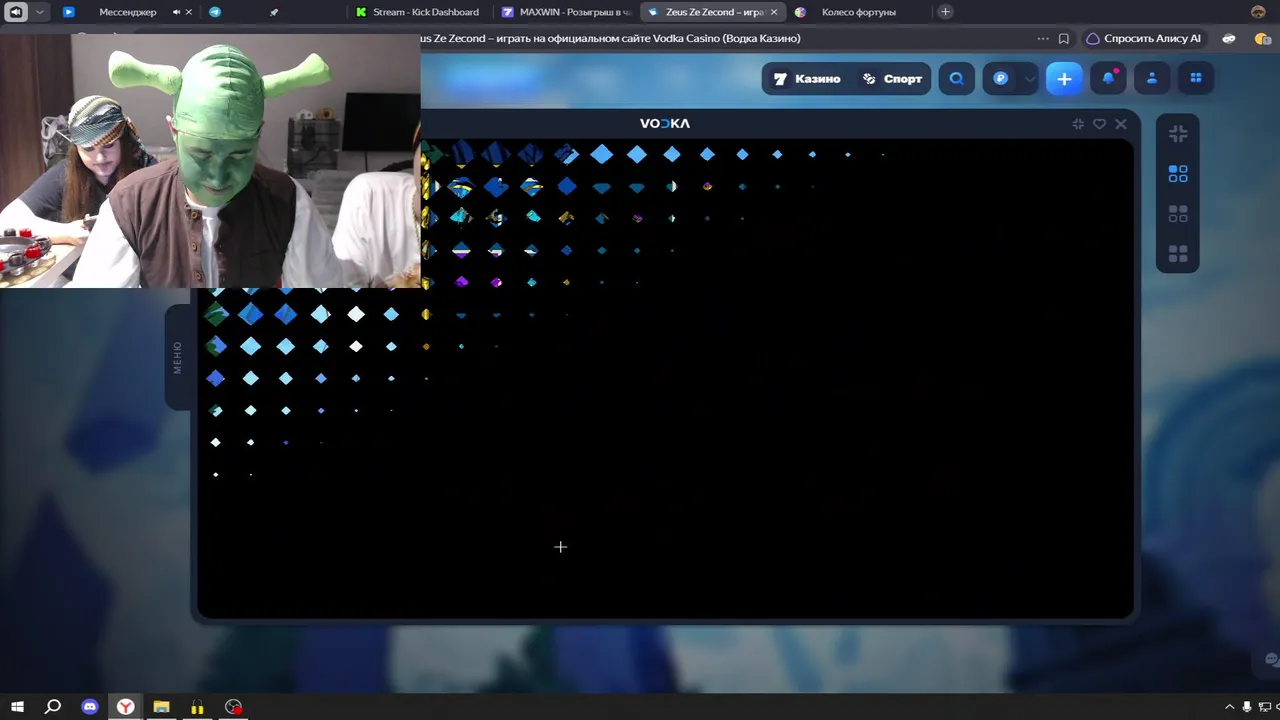Image resolution: width=1280 pixels, height=720 pixels.
Task: Close the Мессенджер browser tab
Action: [189, 12]
